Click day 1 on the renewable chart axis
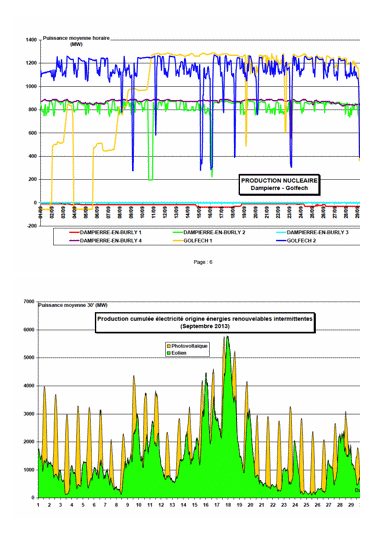380x537 pixels. pos(38,505)
